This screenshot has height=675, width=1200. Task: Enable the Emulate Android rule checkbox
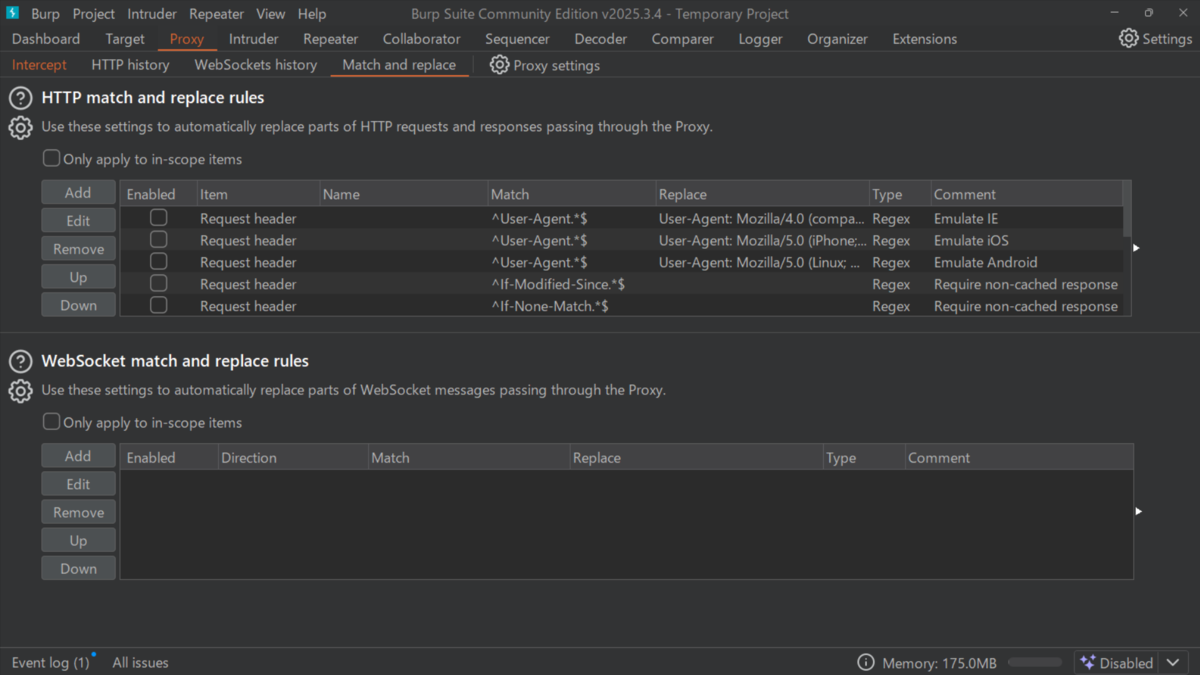point(158,262)
